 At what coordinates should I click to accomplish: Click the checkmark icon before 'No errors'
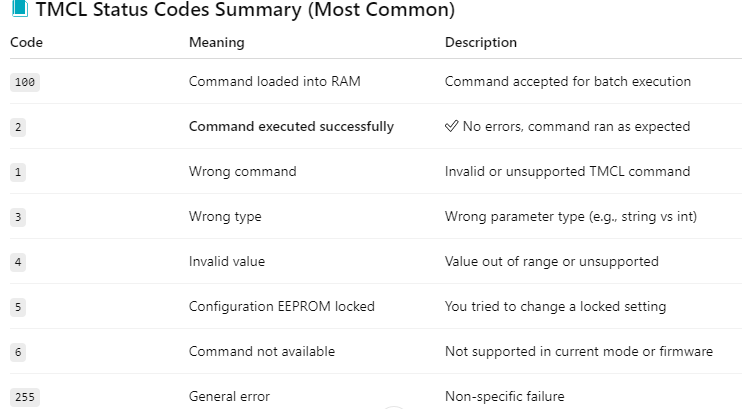[x=451, y=127]
